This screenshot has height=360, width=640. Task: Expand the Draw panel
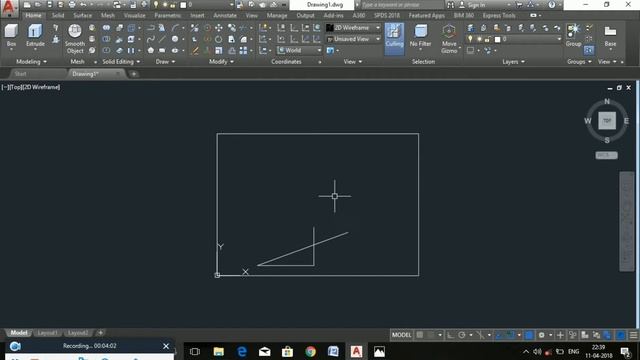[165, 62]
